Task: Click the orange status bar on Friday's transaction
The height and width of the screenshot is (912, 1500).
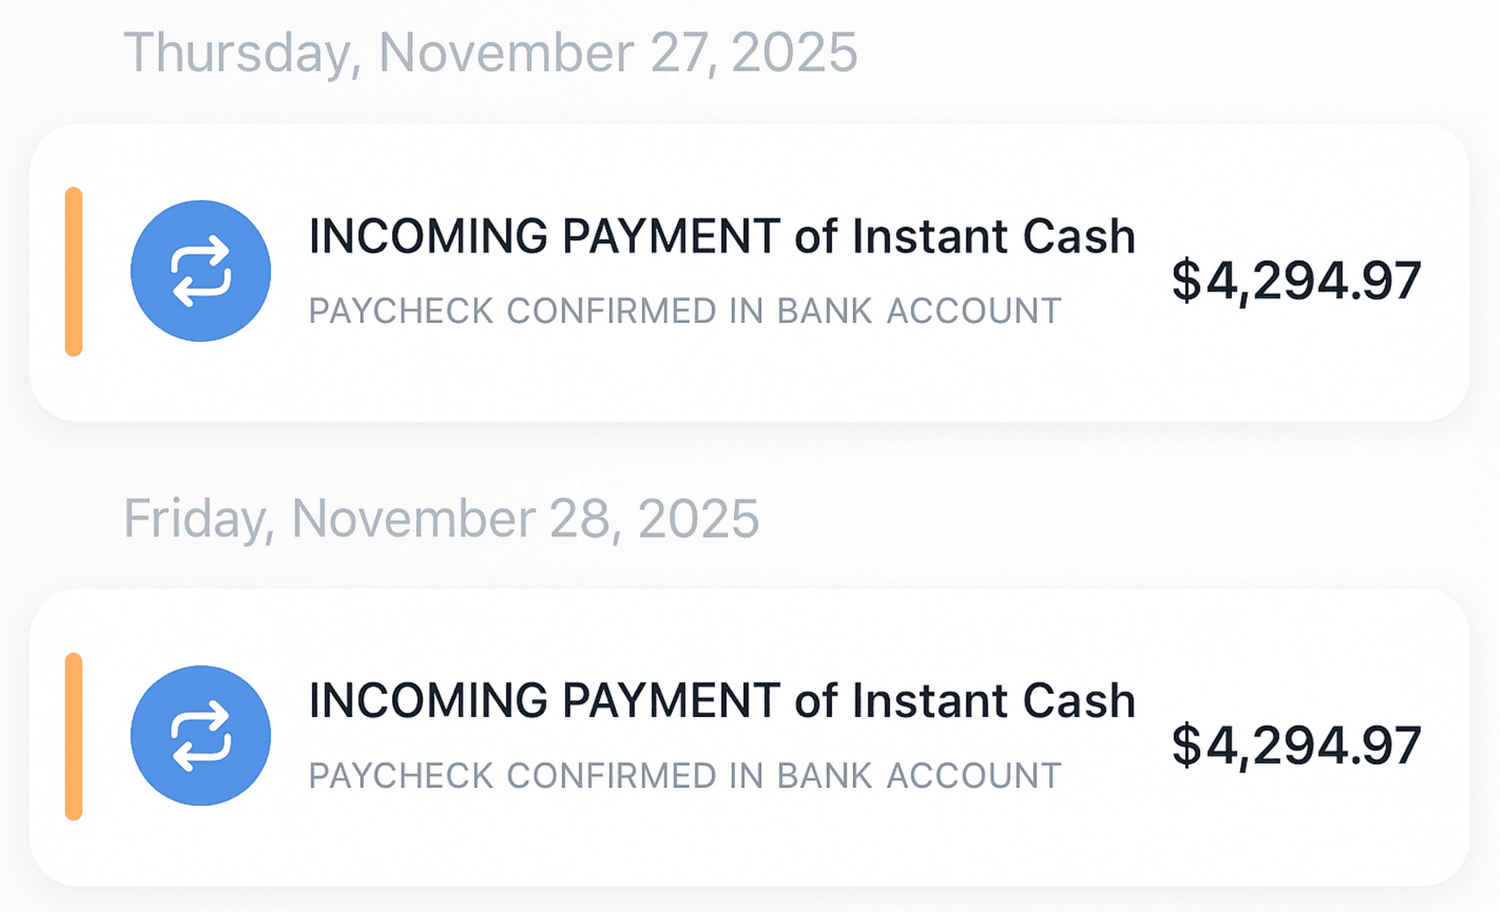Action: 73,735
